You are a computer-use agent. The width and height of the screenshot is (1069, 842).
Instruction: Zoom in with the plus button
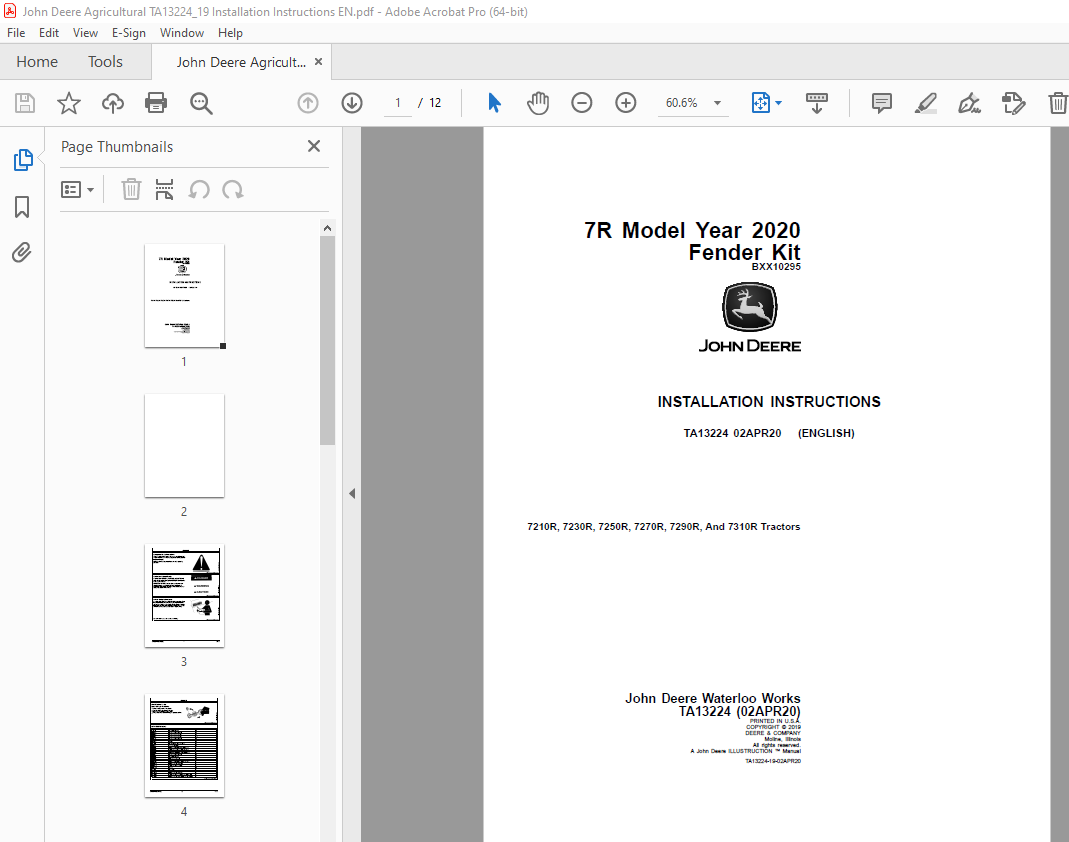click(x=625, y=103)
